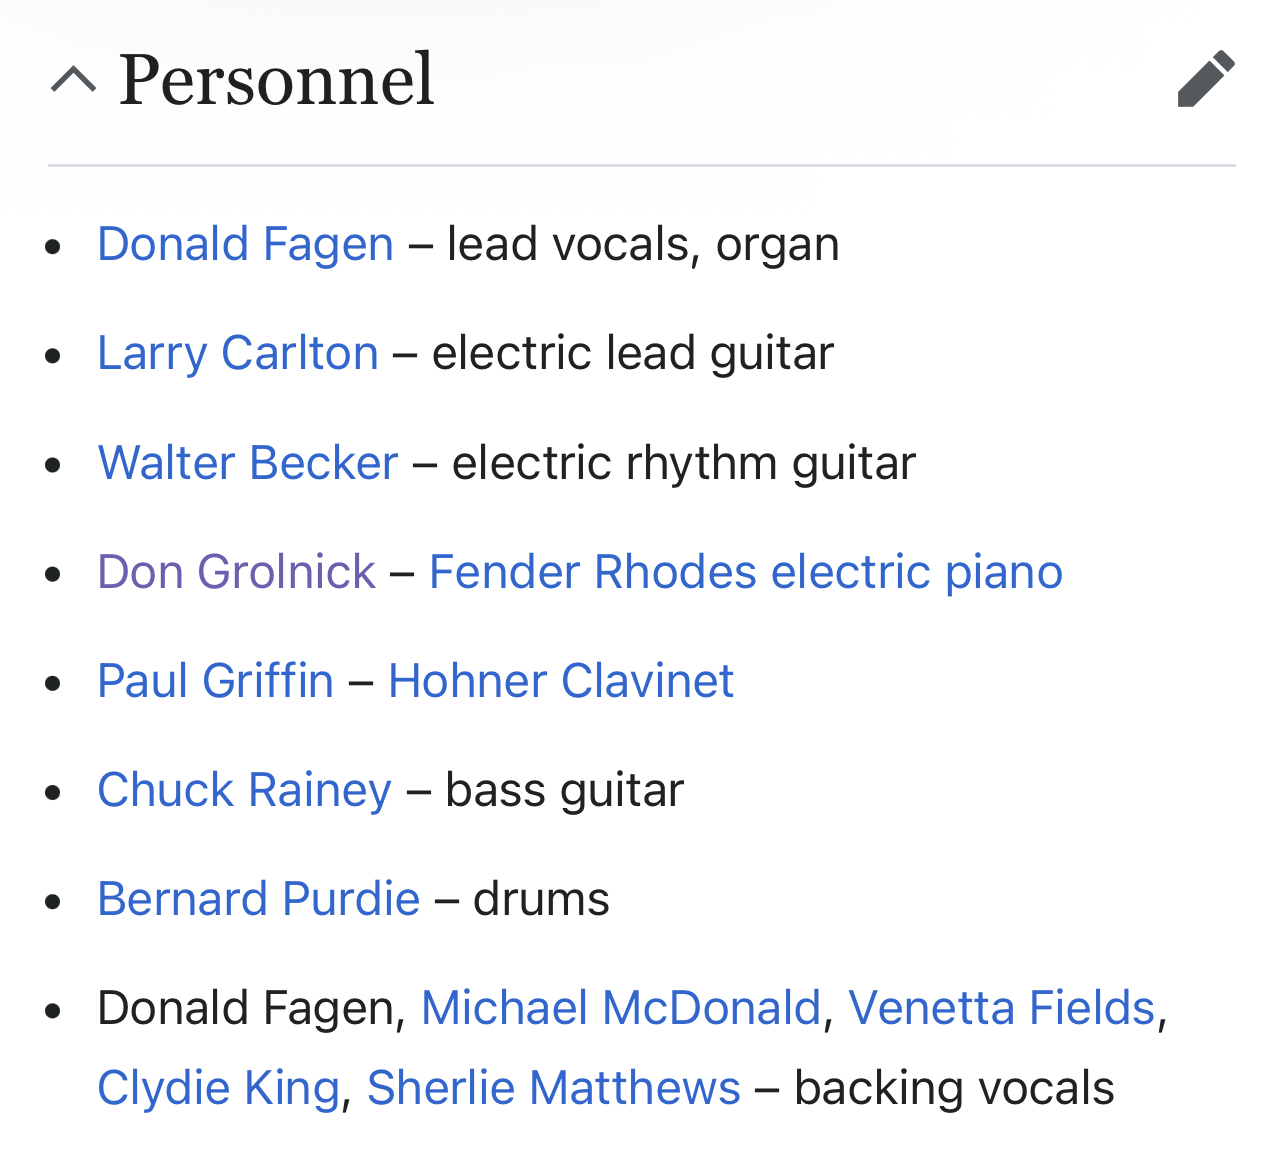Click the "electric lead guitar" text
The image size is (1284, 1164).
(x=633, y=353)
